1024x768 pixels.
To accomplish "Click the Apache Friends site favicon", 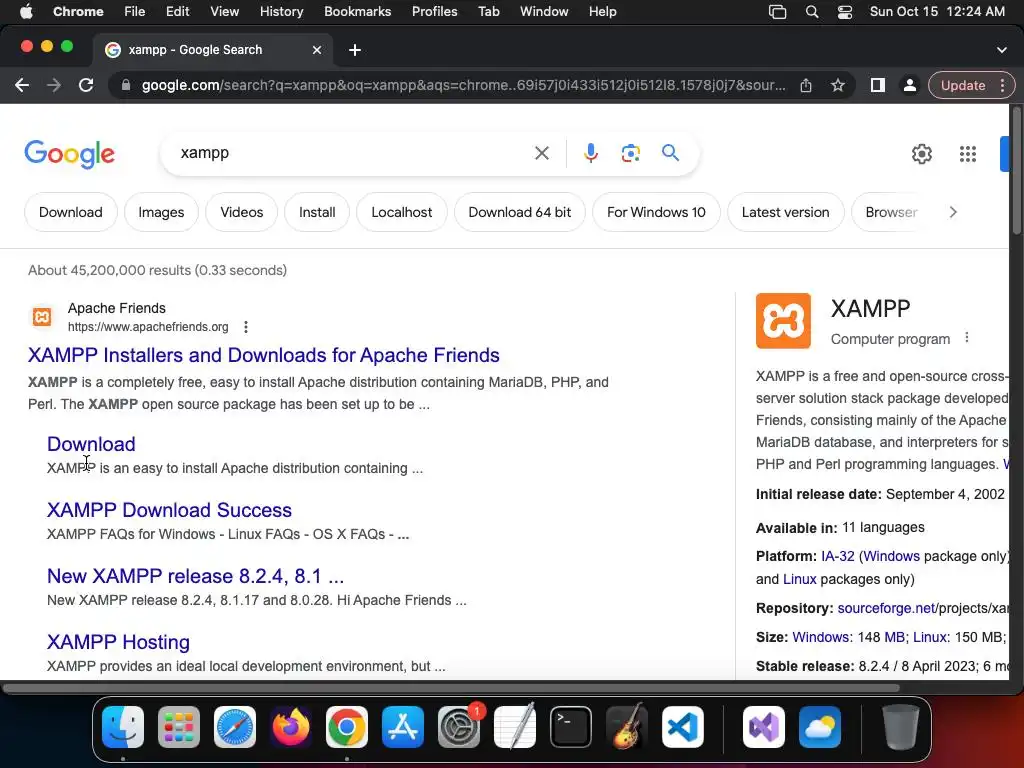I will [42, 317].
